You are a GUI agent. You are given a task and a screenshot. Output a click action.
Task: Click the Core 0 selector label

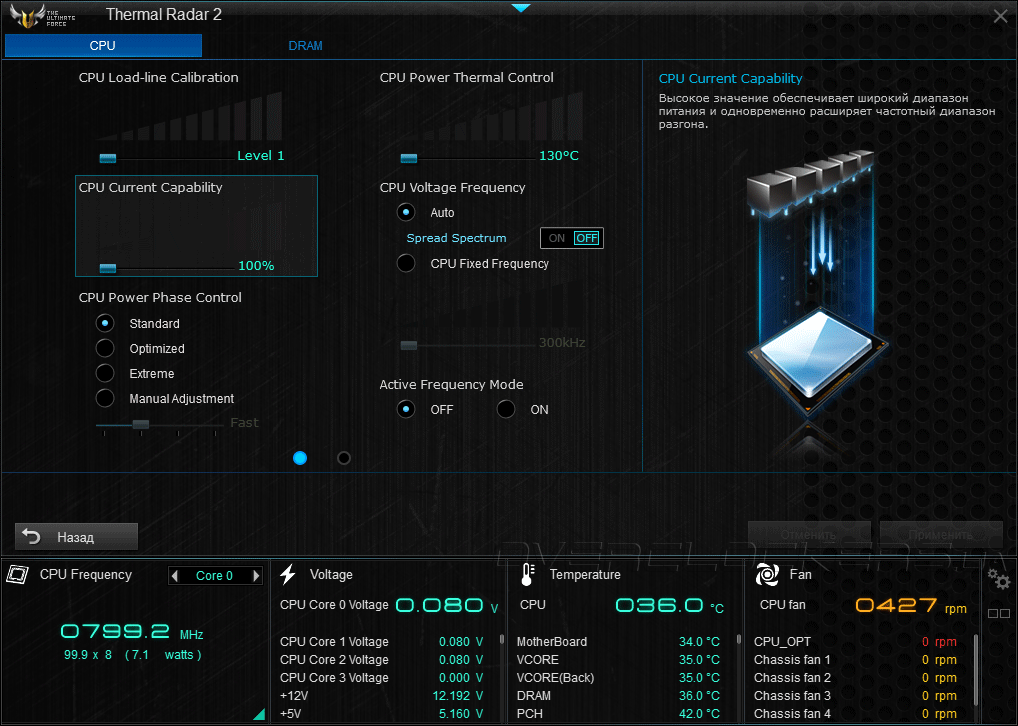(214, 575)
